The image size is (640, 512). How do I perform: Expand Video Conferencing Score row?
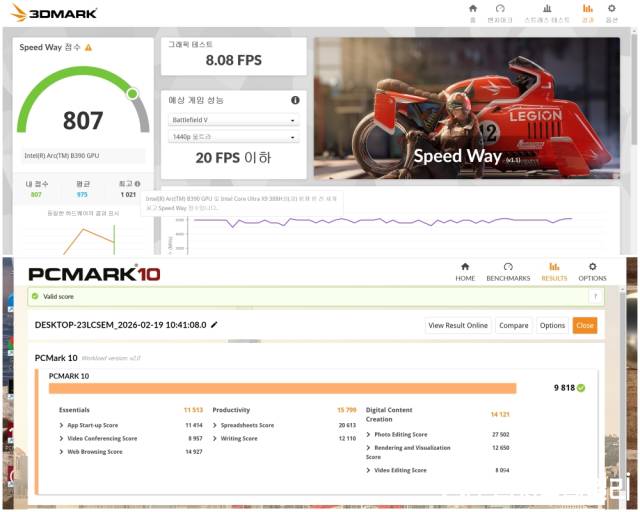(61, 438)
